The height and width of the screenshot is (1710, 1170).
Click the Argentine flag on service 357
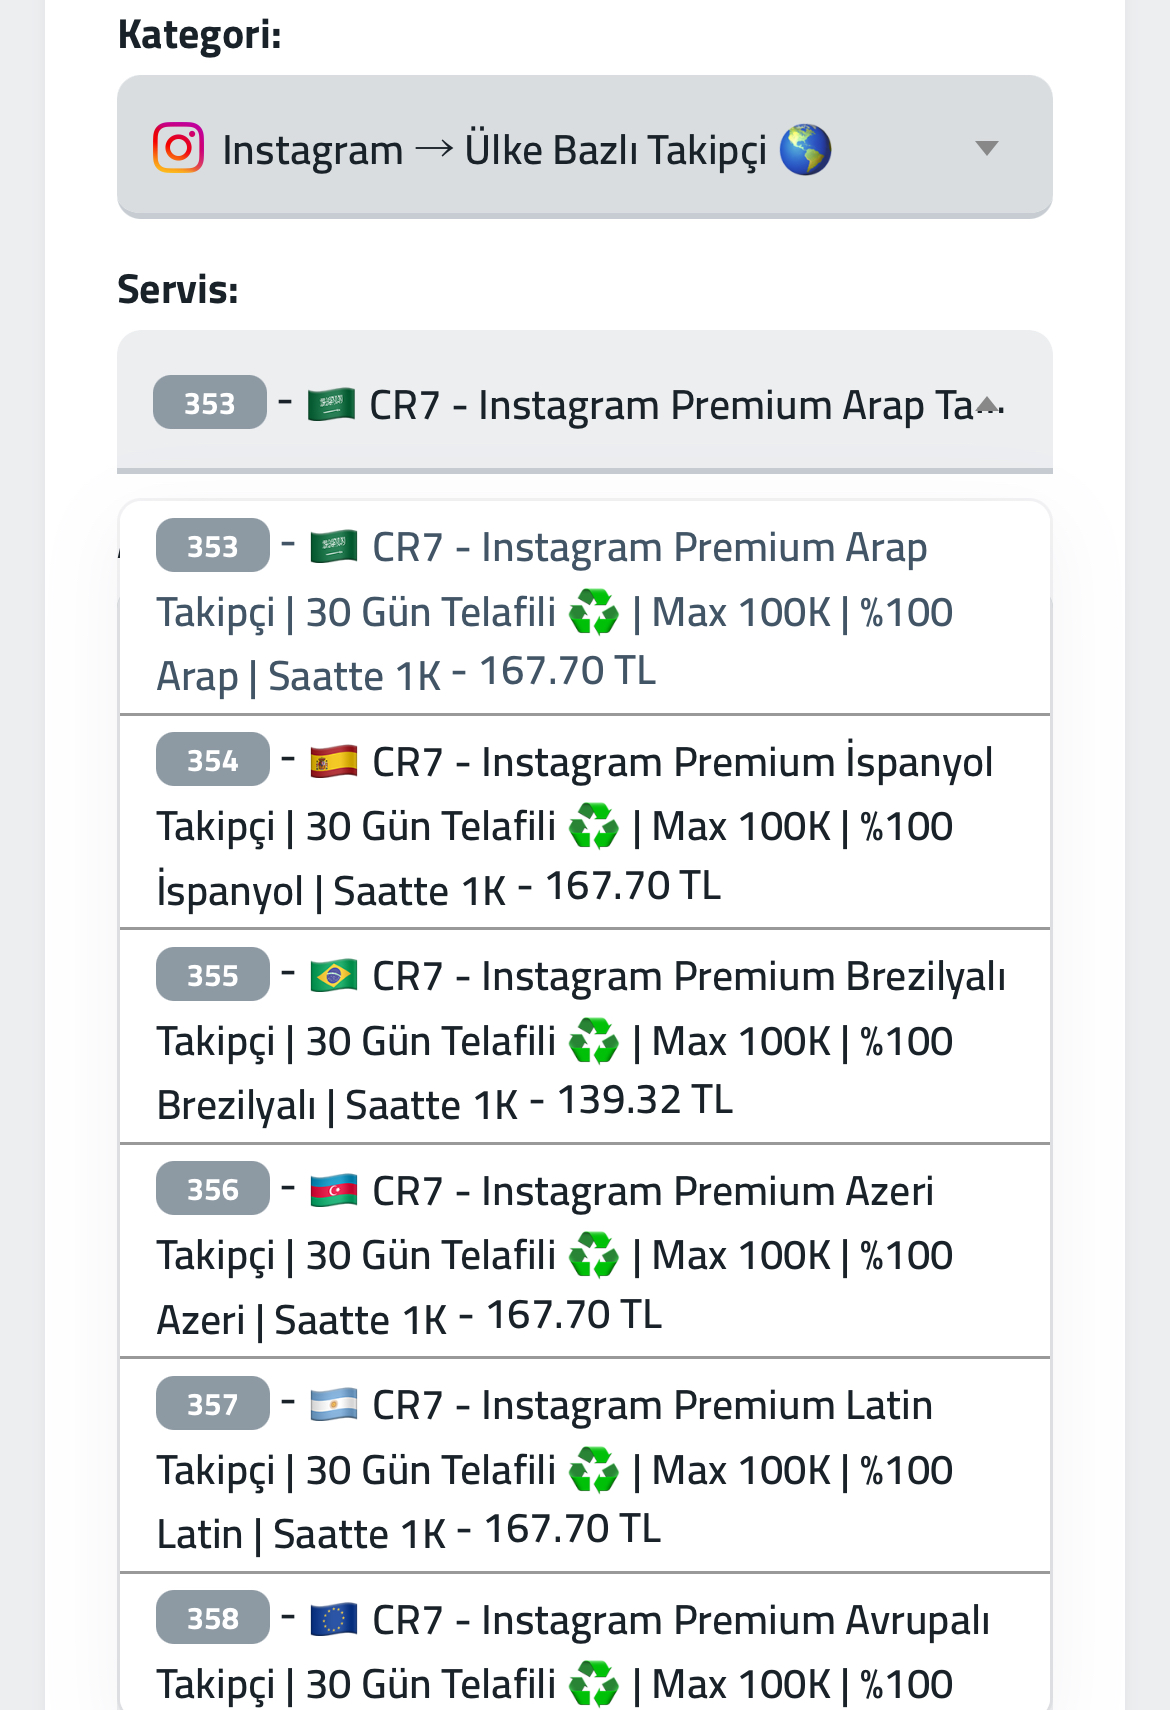point(334,1405)
